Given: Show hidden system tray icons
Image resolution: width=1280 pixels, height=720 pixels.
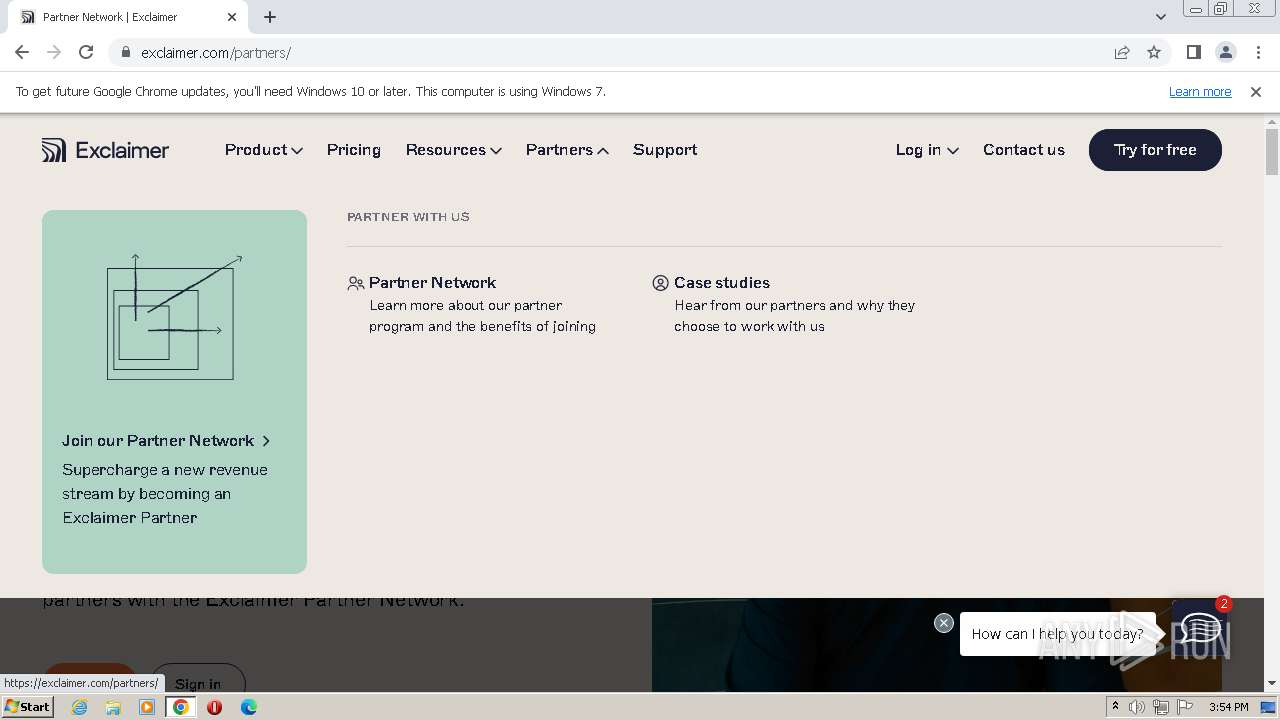Looking at the screenshot, I should tap(1115, 707).
